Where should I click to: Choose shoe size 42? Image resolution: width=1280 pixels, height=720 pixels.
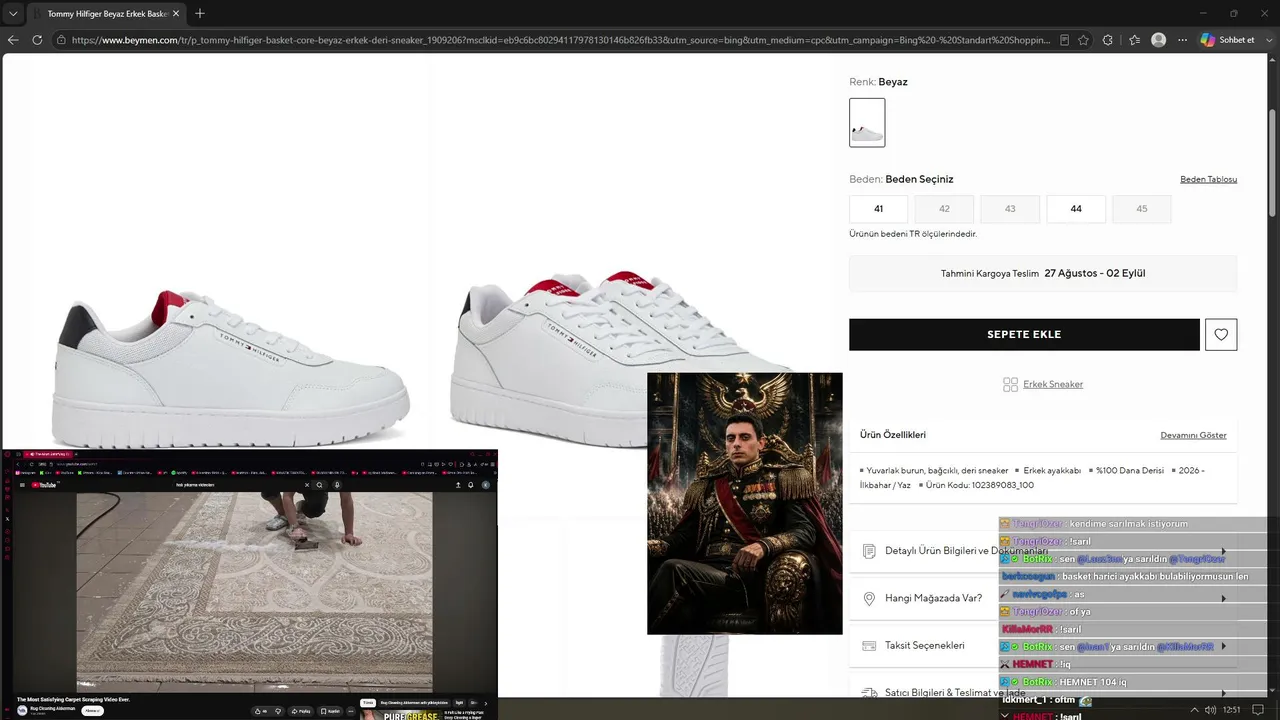click(944, 209)
